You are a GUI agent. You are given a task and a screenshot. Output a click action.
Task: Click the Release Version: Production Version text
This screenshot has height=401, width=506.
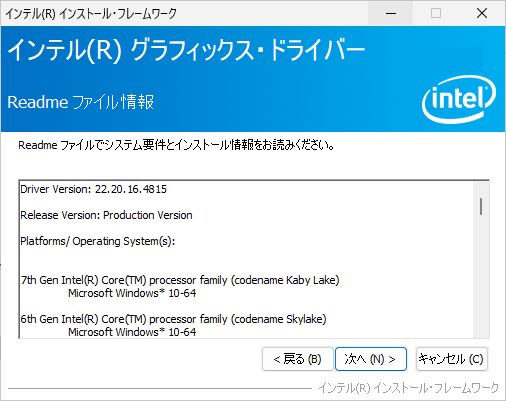pyautogui.click(x=106, y=215)
